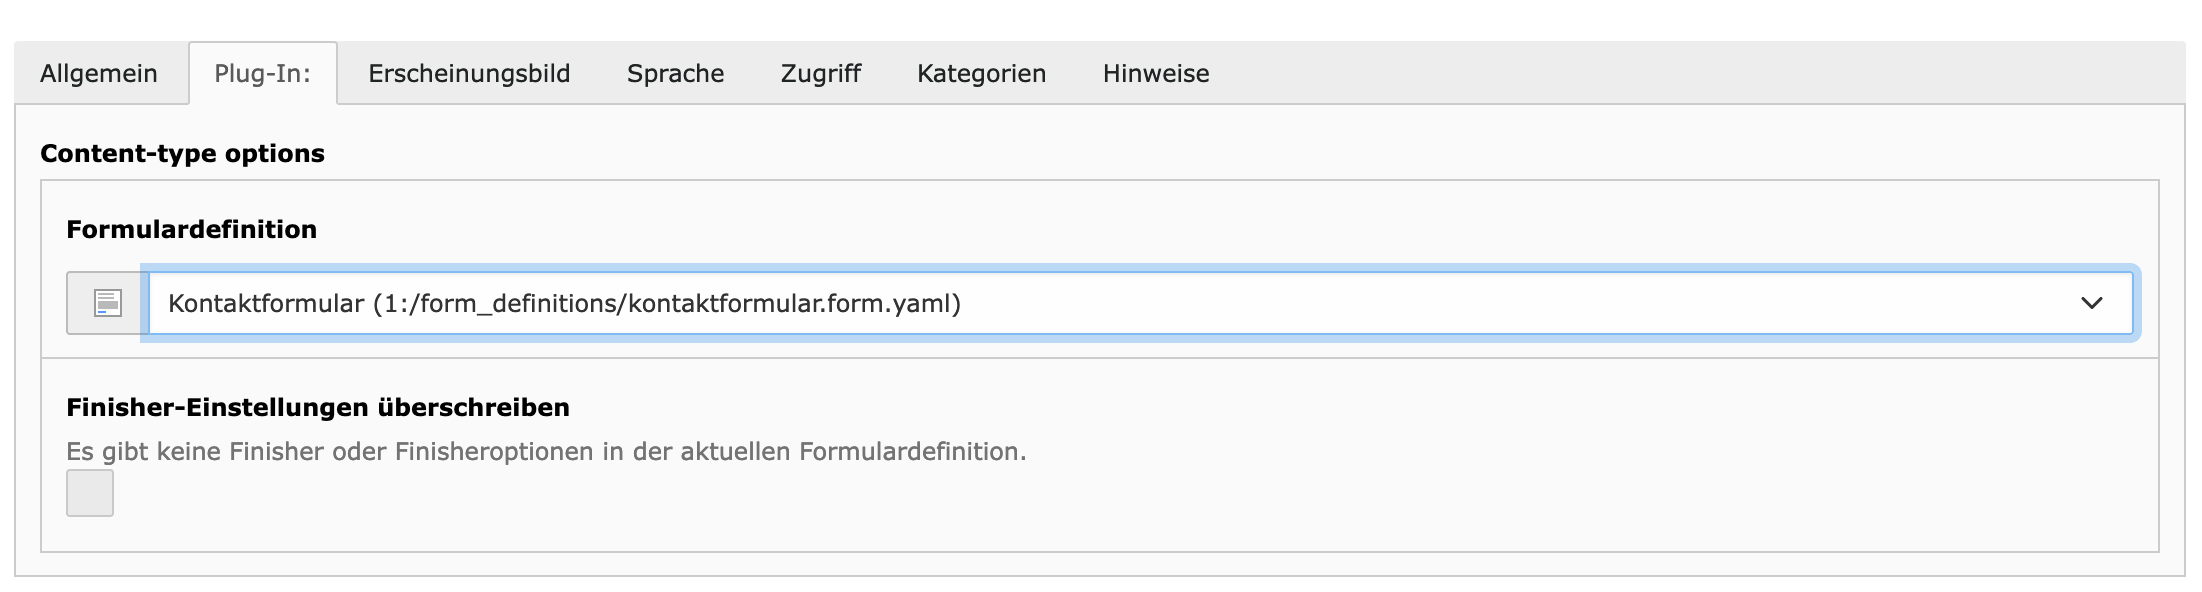Image resolution: width=2202 pixels, height=592 pixels.
Task: Switch to the Allgemein tab
Action: tap(99, 74)
